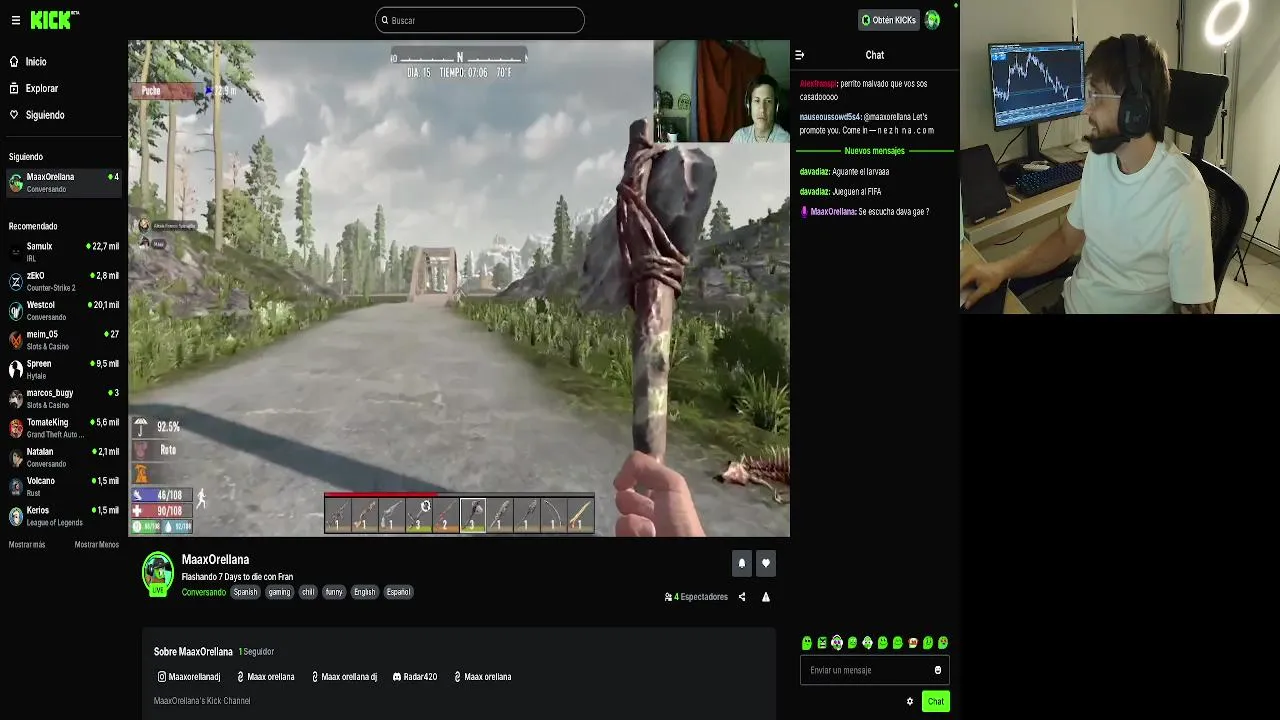Click the report warning triangle icon
This screenshot has height=720, width=1280.
tap(766, 597)
